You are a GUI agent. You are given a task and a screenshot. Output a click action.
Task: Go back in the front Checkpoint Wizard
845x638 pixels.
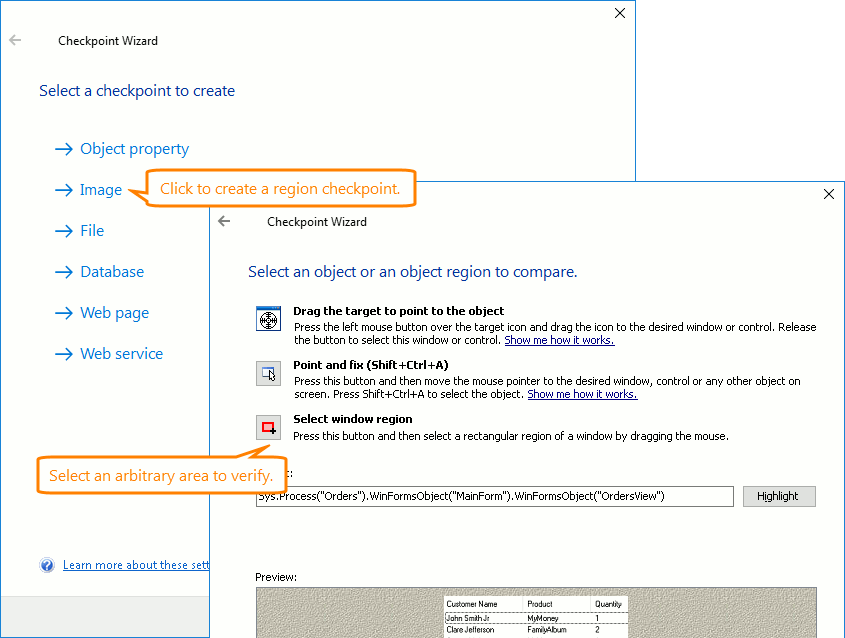click(224, 221)
